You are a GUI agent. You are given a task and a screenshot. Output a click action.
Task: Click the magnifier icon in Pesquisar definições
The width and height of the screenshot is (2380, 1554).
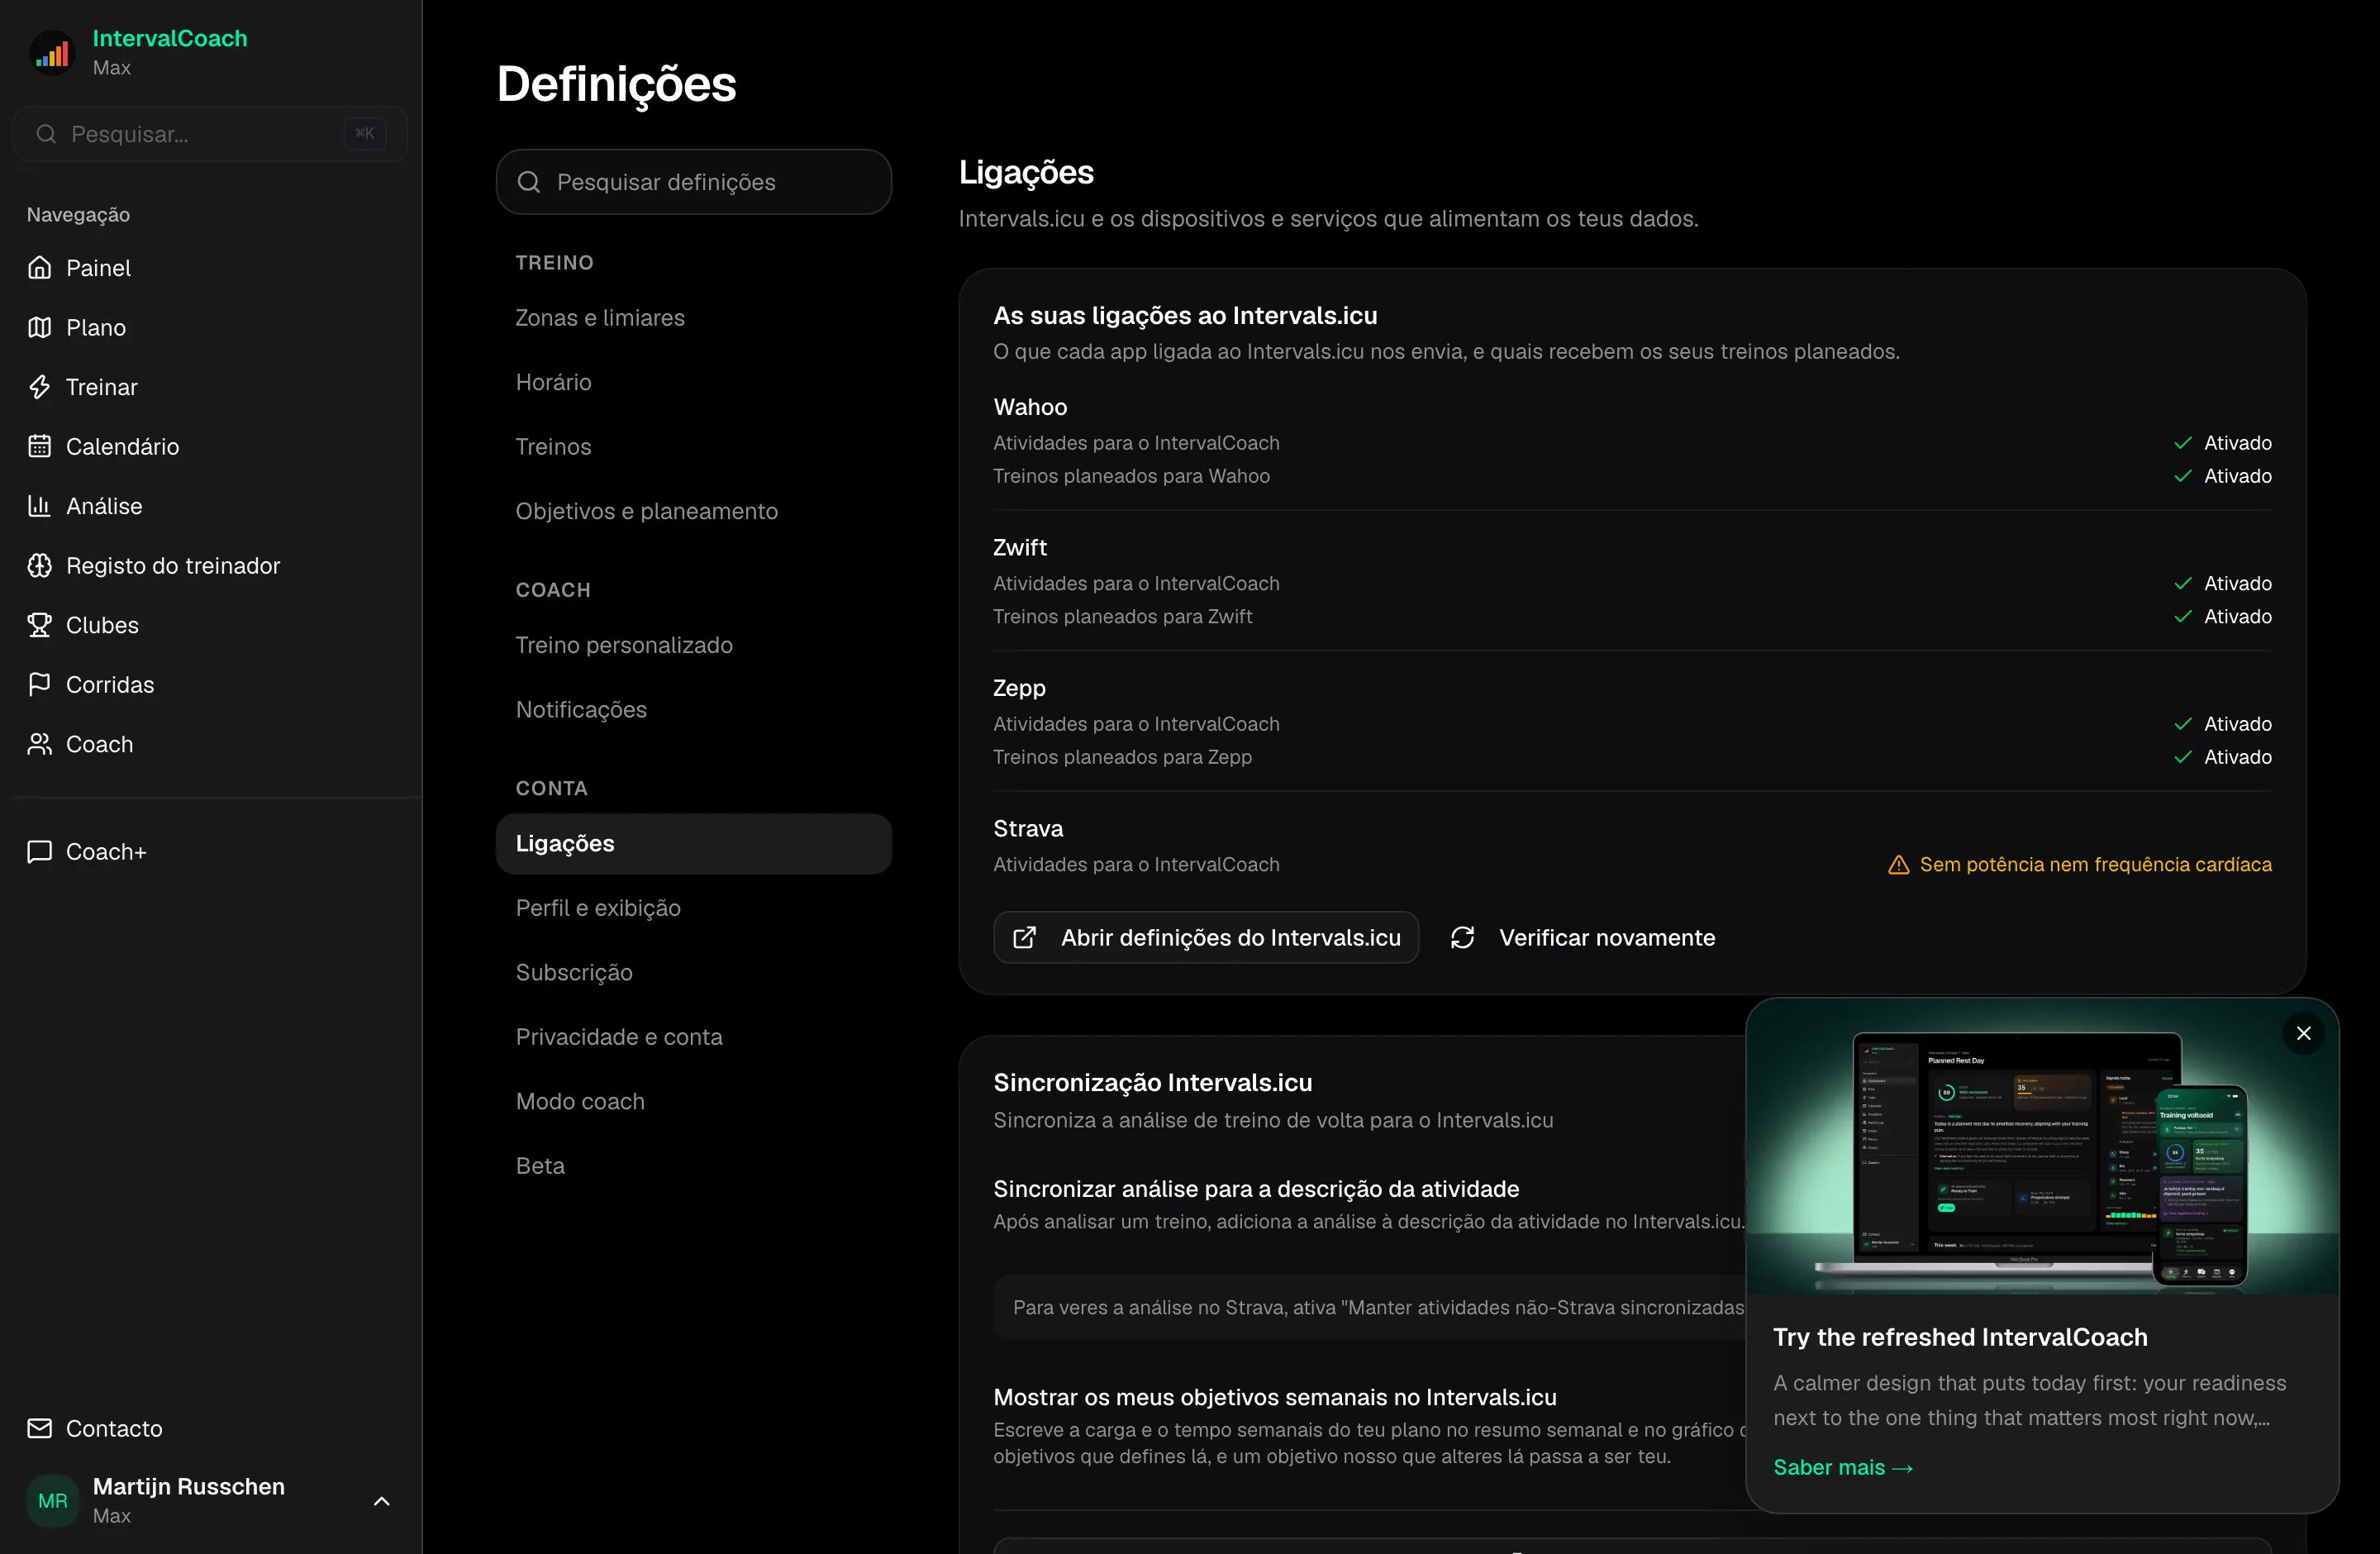click(x=529, y=182)
